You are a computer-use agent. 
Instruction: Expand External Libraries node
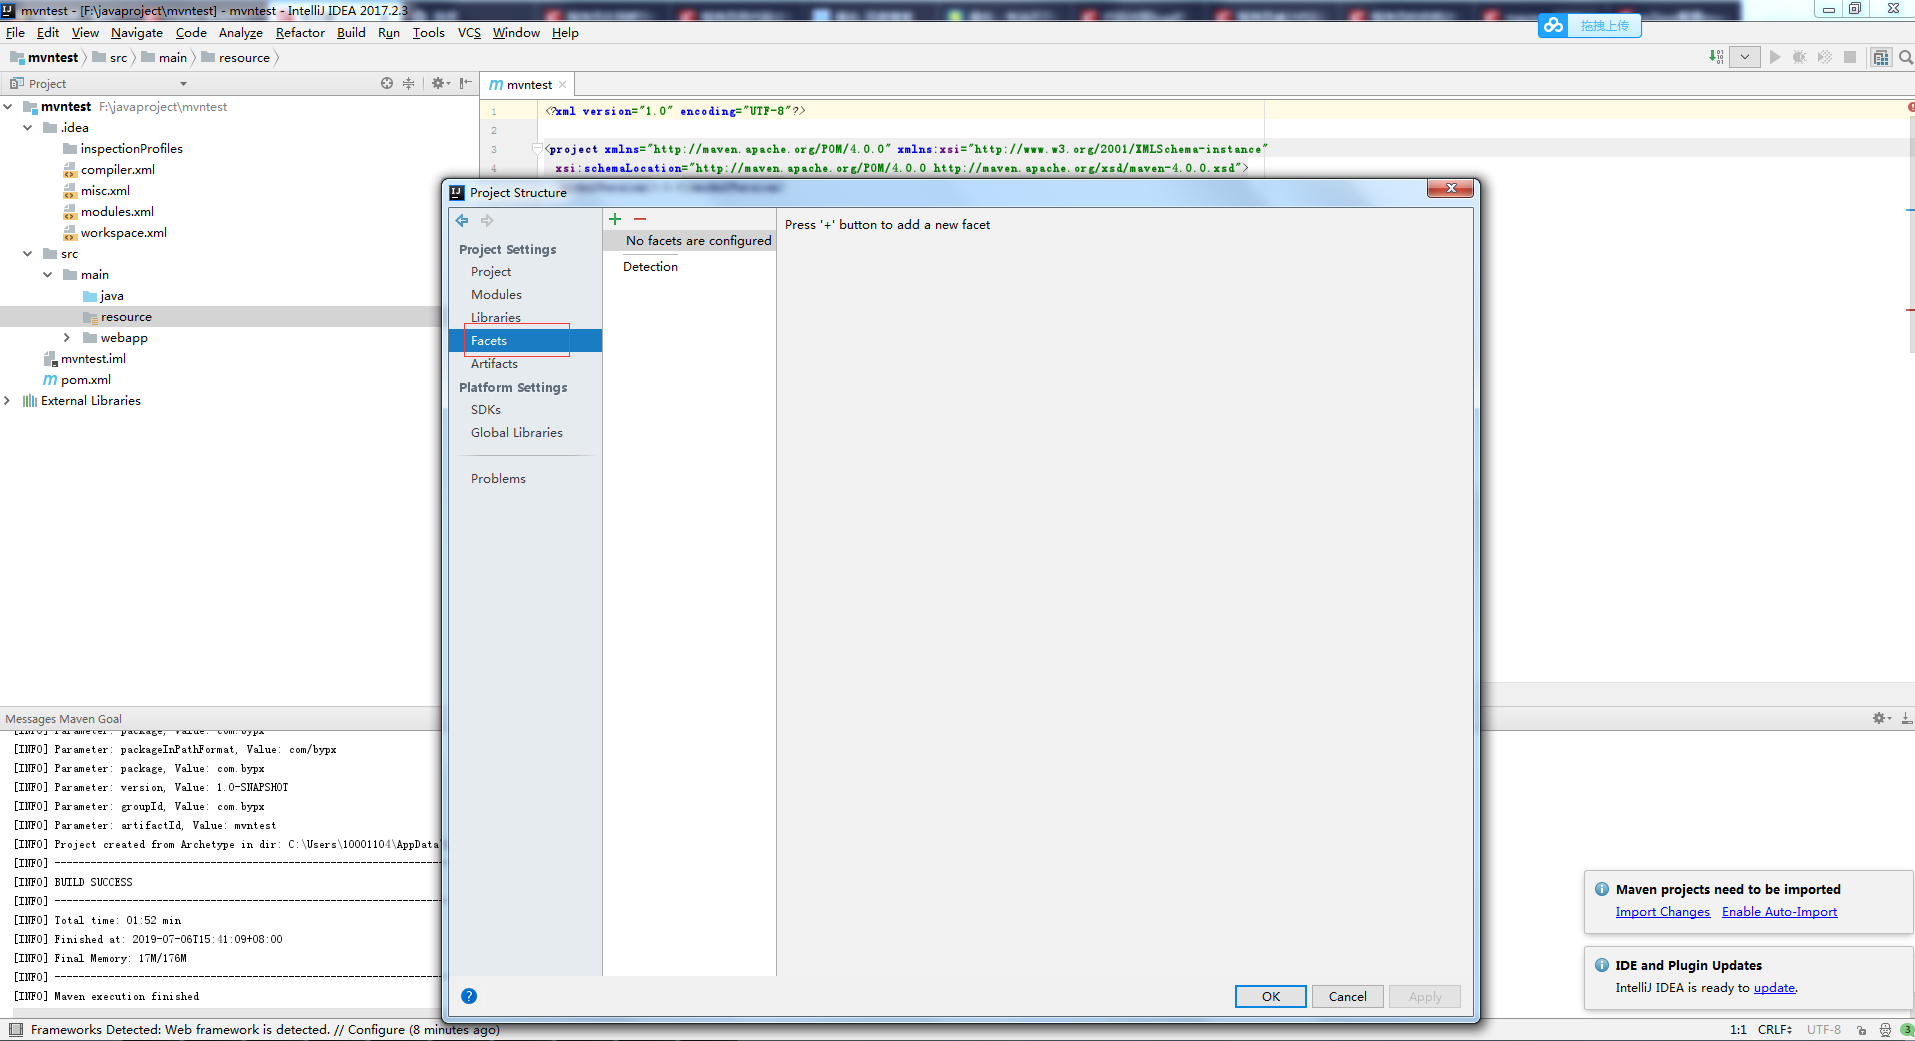click(x=8, y=401)
